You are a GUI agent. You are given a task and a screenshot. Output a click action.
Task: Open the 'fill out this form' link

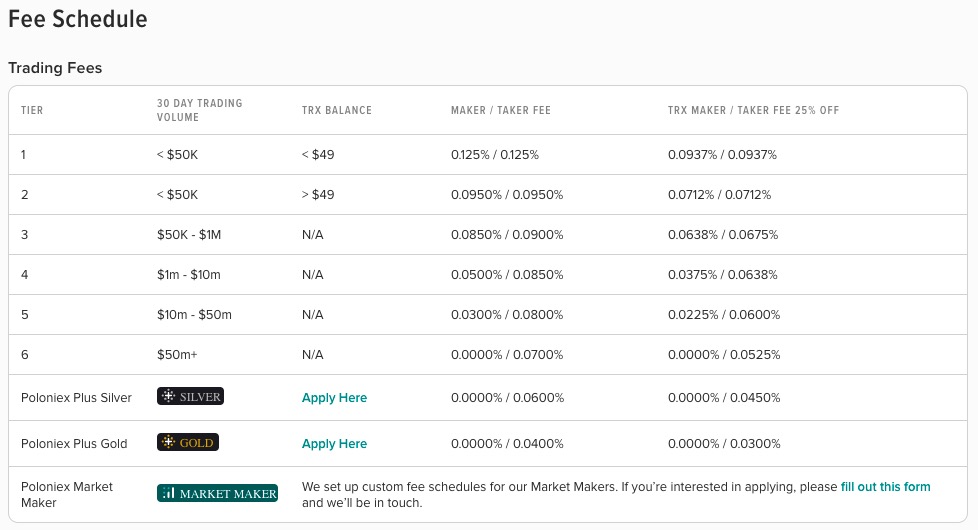coord(886,487)
